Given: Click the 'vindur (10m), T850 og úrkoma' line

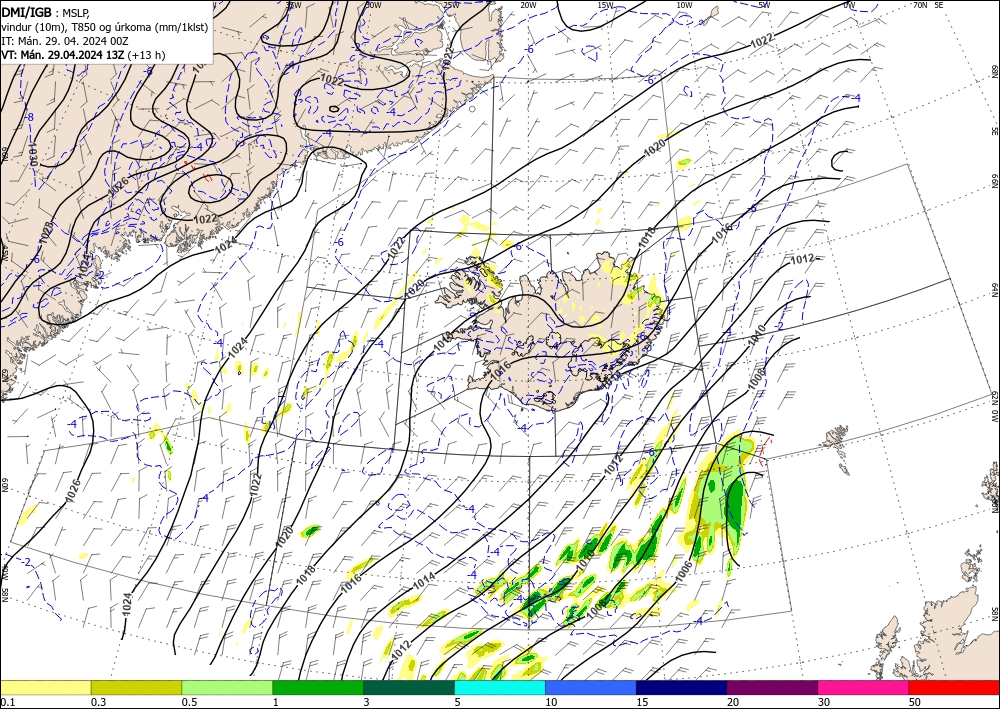Looking at the screenshot, I should [105, 27].
